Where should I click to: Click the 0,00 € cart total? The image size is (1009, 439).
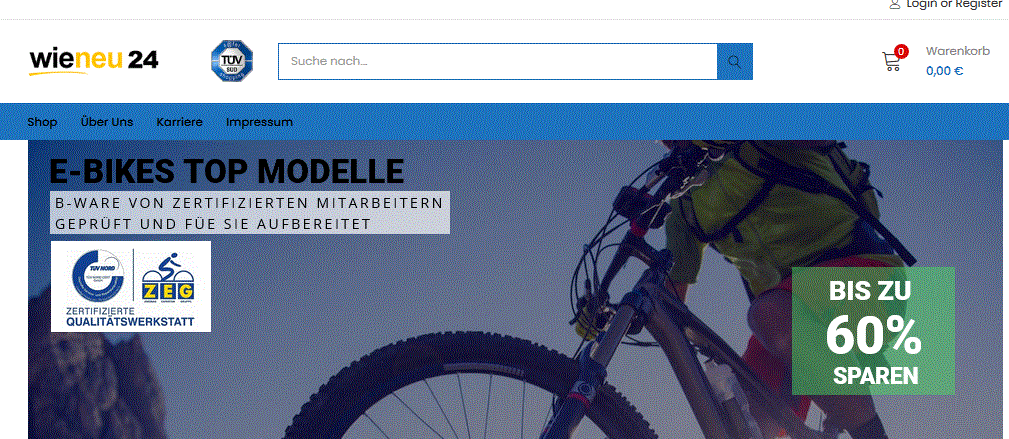click(944, 71)
